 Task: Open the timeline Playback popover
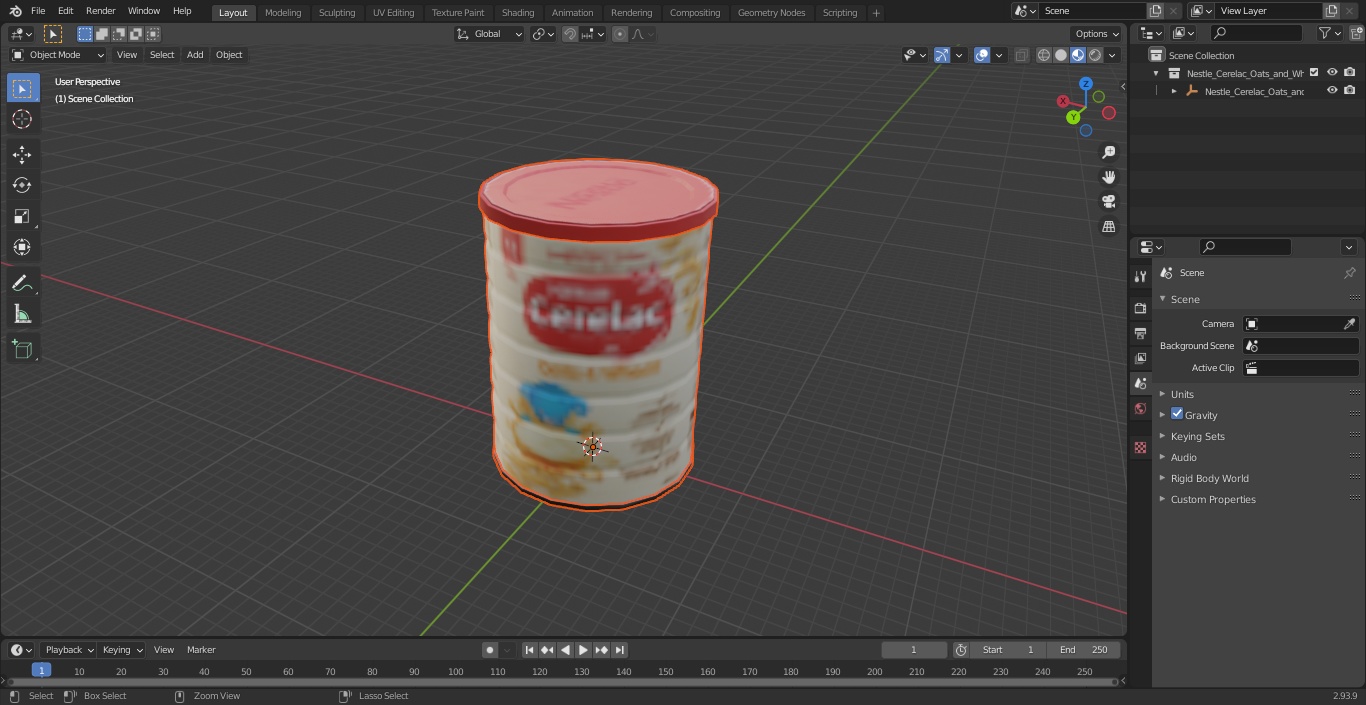tap(69, 650)
